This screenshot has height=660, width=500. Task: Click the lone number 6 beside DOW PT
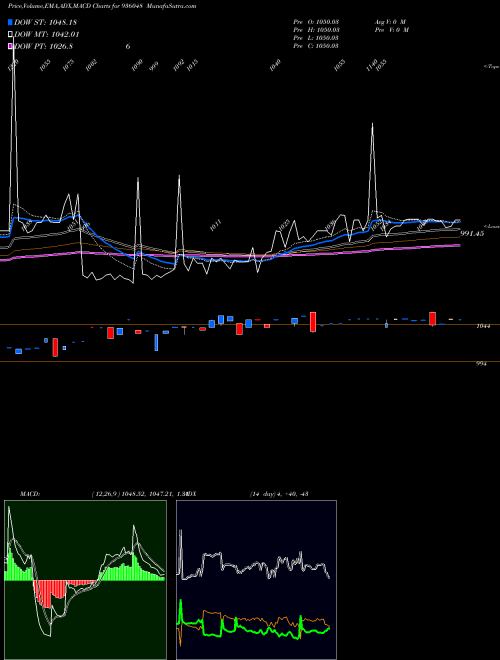[x=128, y=46]
